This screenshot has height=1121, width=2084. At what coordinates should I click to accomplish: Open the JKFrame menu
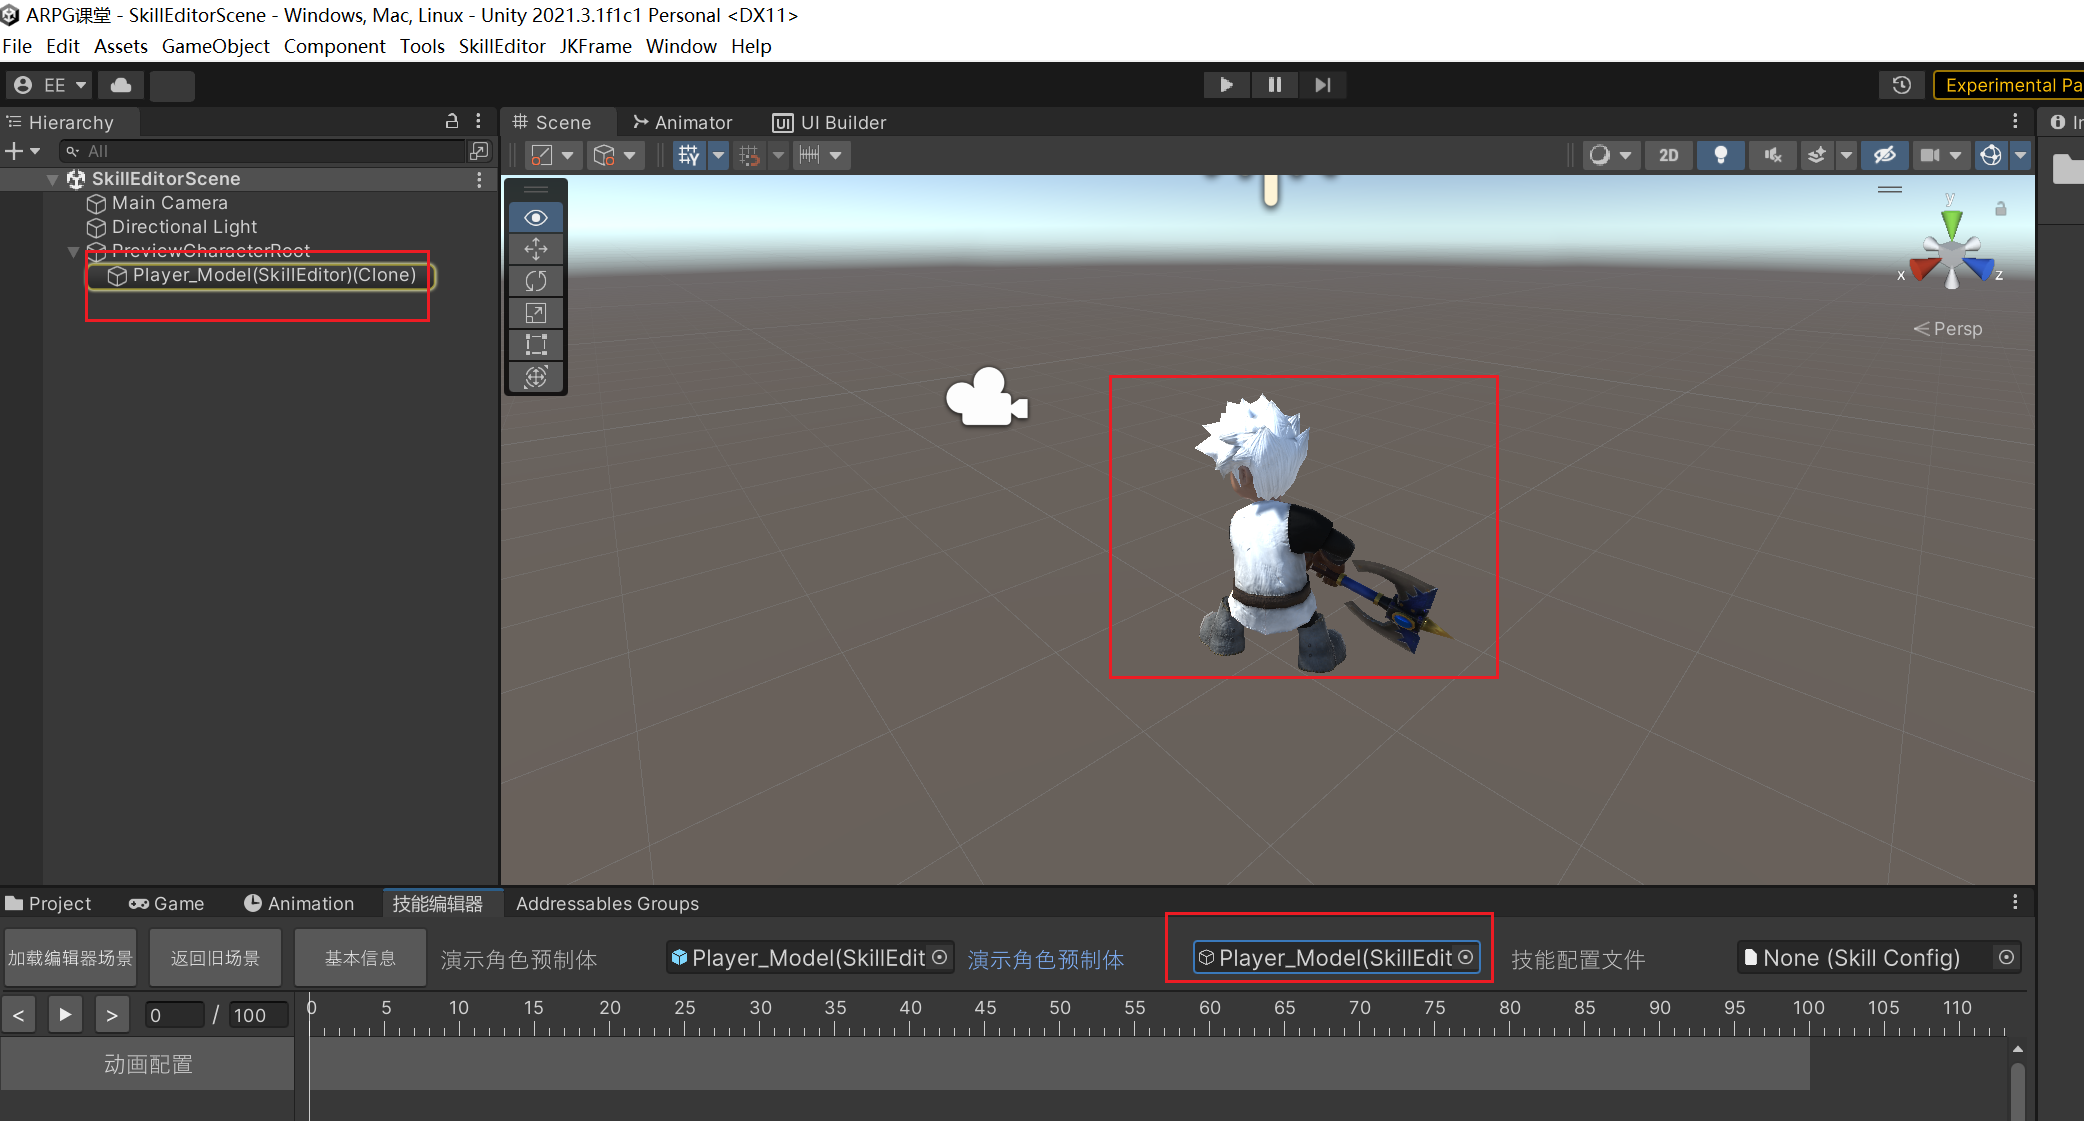coord(595,46)
